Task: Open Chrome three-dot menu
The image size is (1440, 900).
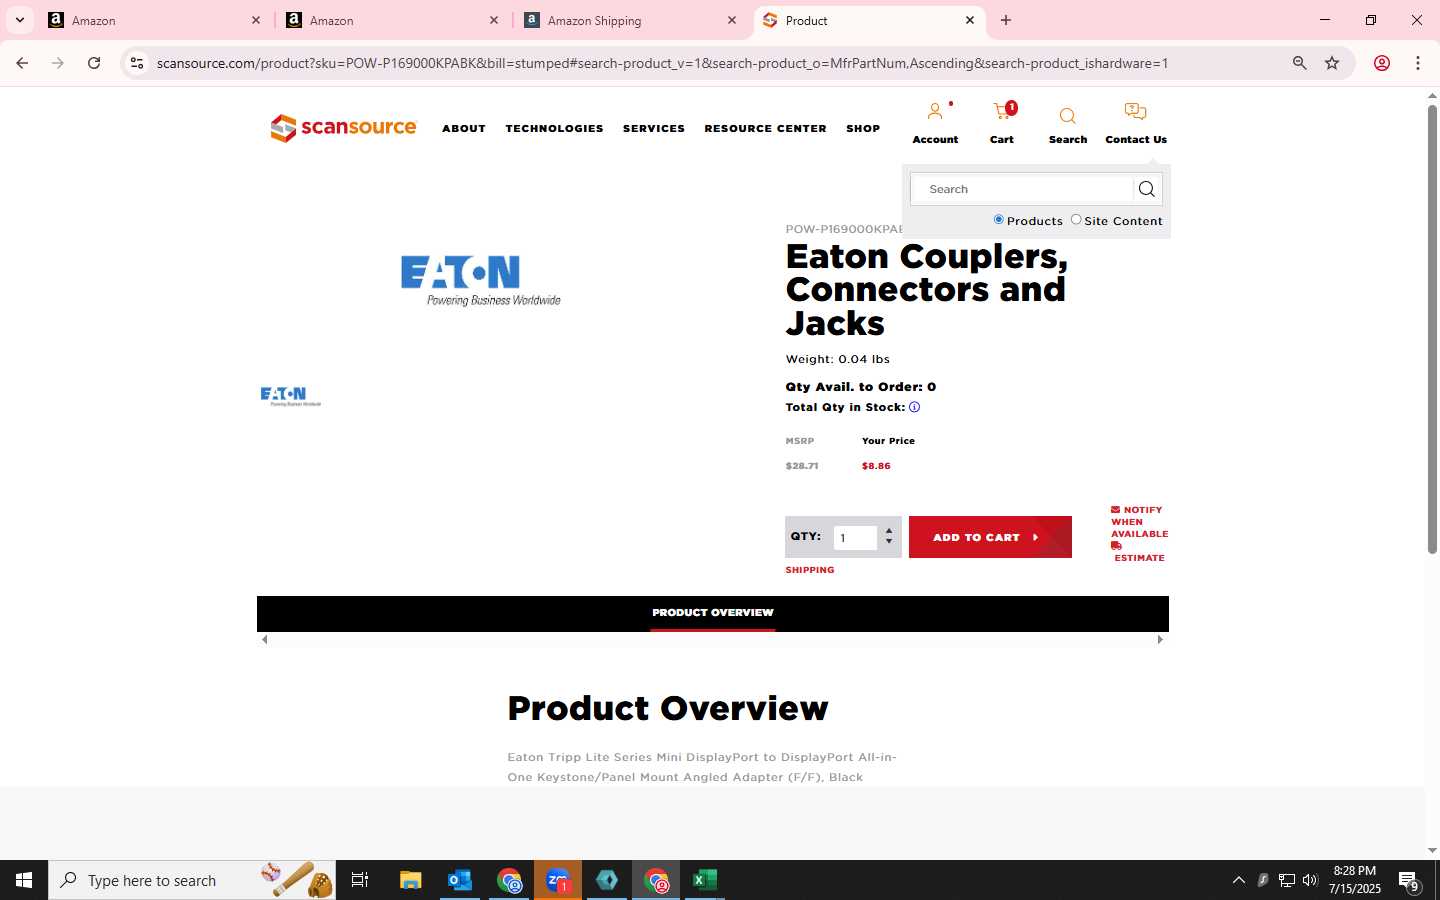Action: coord(1418,63)
